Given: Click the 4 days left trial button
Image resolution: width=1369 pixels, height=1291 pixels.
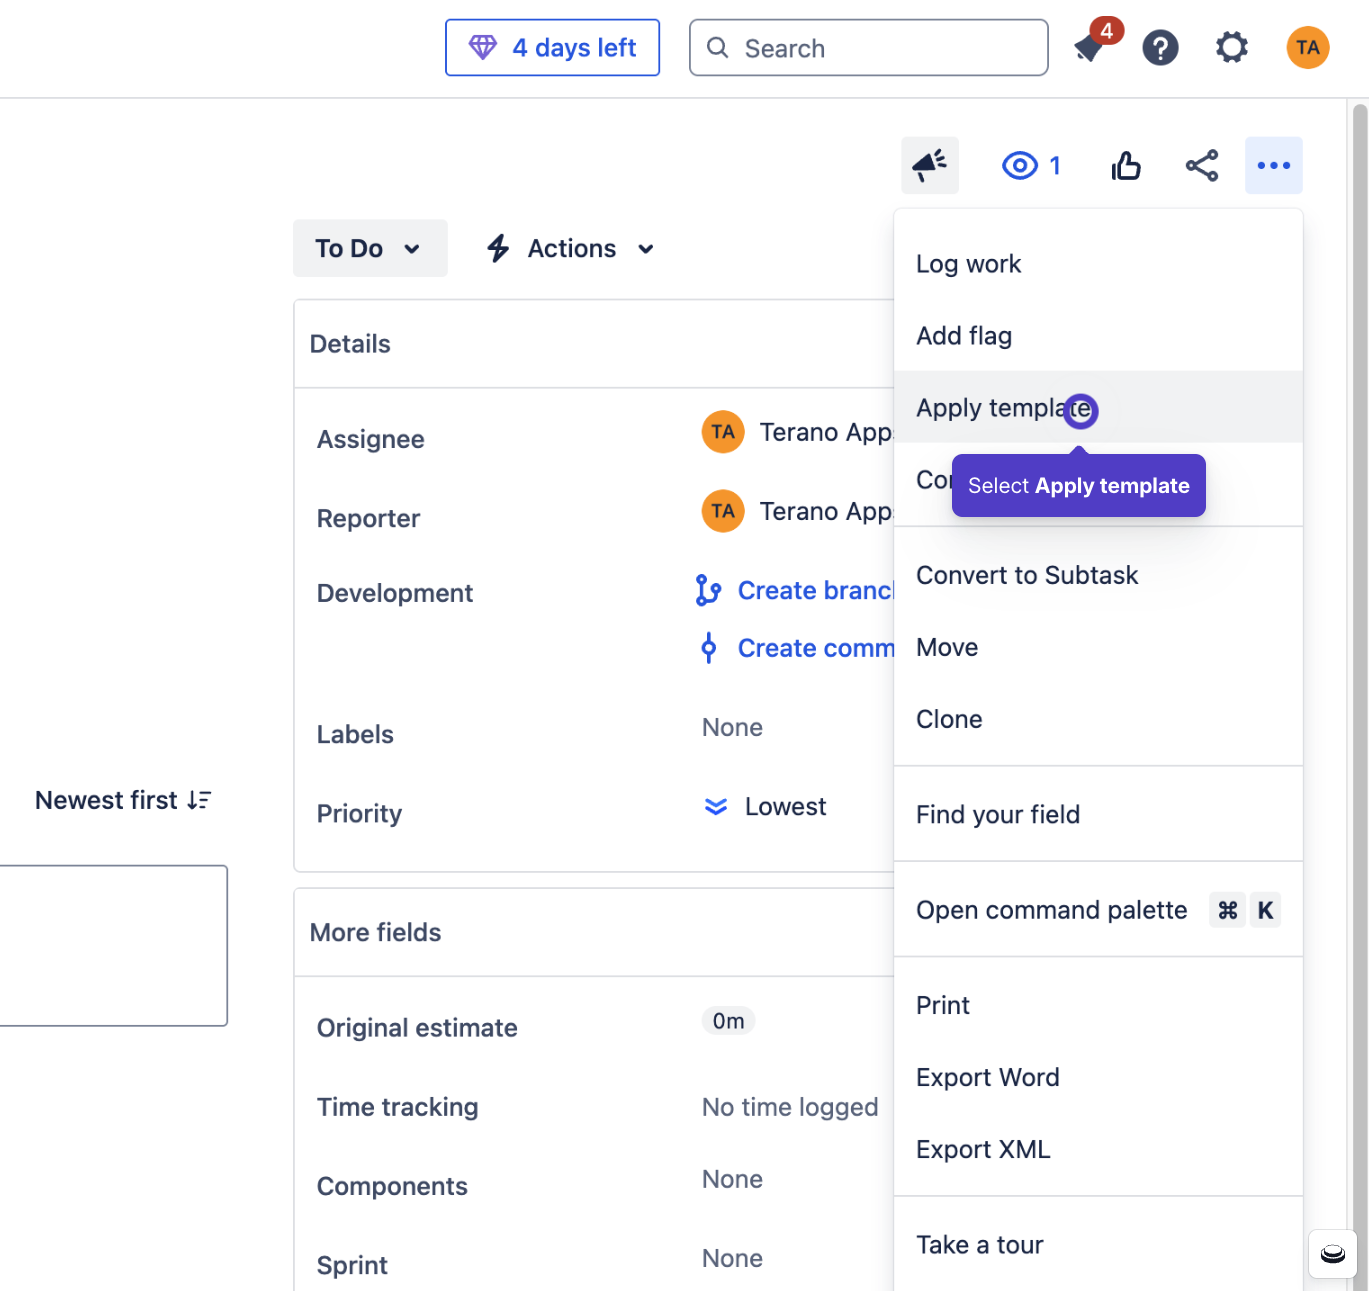Looking at the screenshot, I should click(x=552, y=47).
